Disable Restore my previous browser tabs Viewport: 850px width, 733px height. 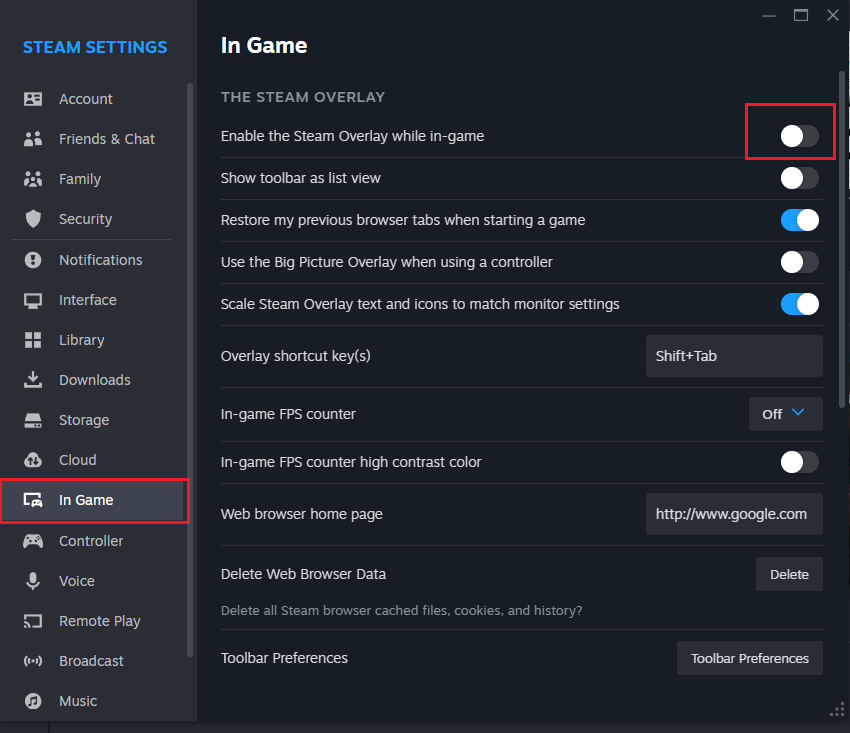(x=799, y=220)
